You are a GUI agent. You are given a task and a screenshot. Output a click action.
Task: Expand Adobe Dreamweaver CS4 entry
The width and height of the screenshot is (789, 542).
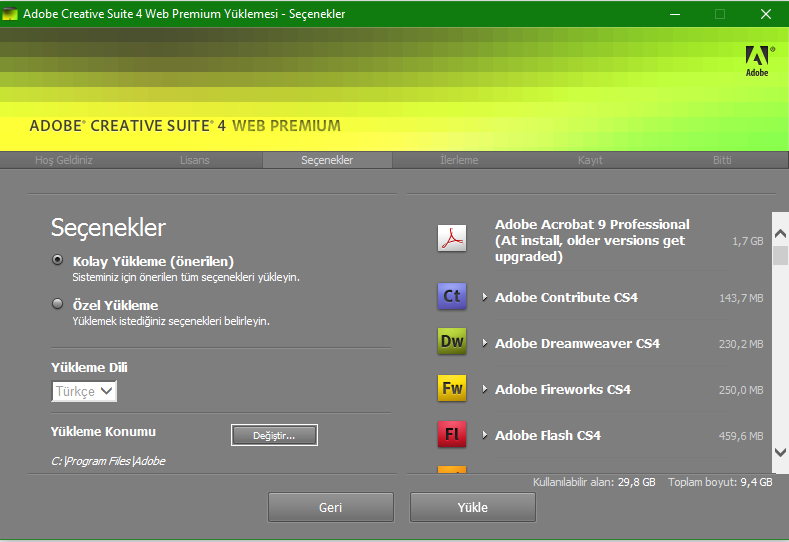484,343
